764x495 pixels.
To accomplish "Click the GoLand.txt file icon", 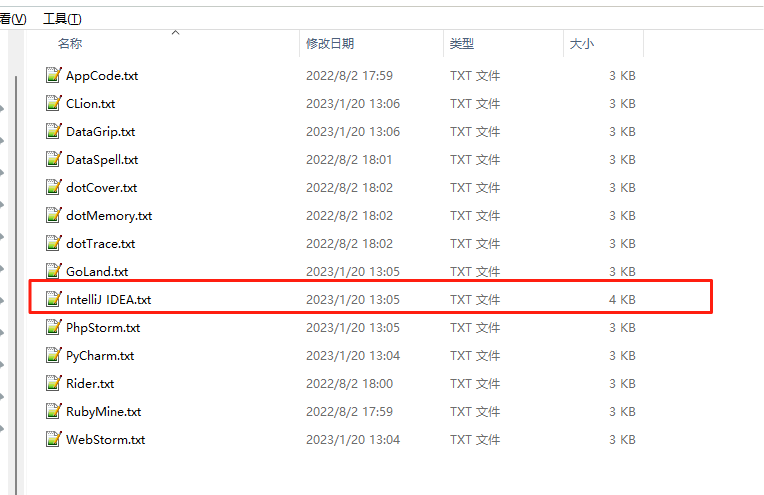I will tap(54, 271).
